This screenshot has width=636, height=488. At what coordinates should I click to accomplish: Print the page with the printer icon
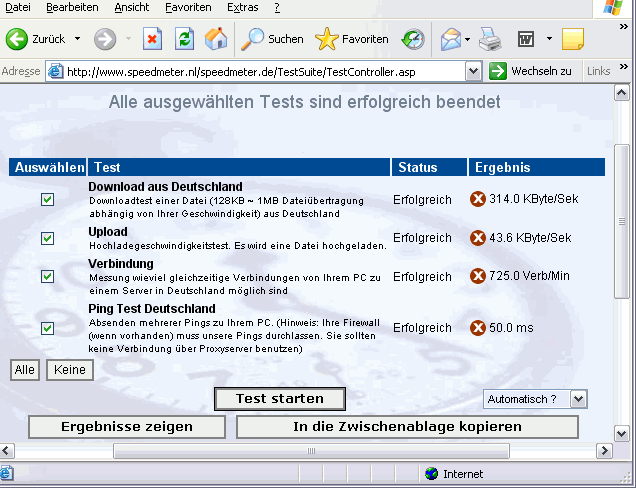pyautogui.click(x=490, y=39)
